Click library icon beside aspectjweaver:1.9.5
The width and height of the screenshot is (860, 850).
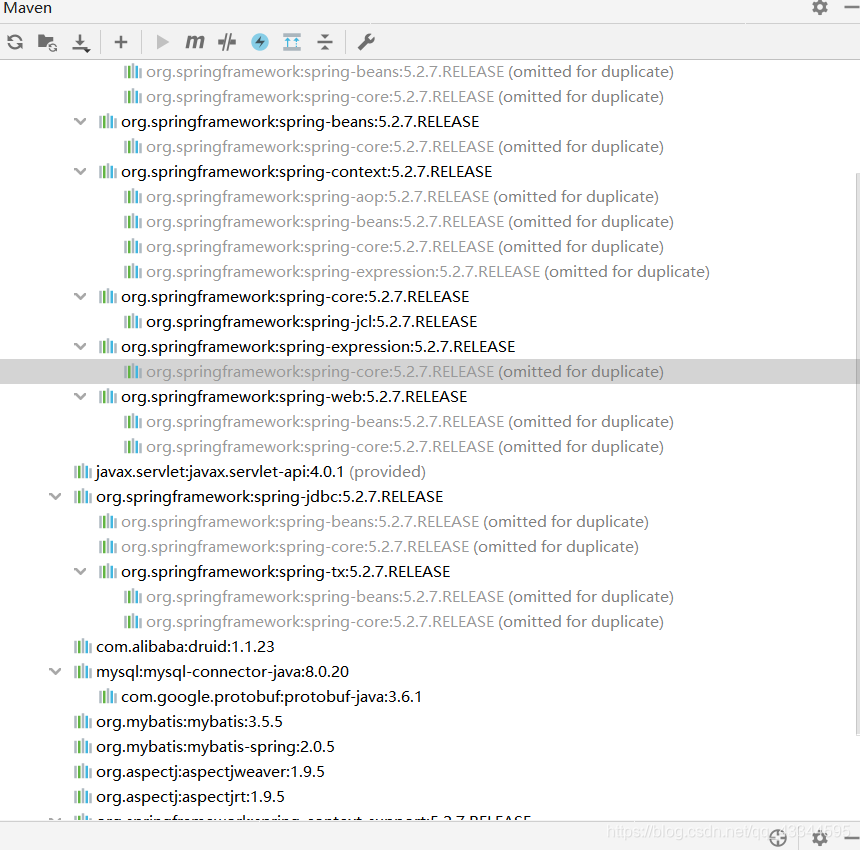(x=82, y=772)
